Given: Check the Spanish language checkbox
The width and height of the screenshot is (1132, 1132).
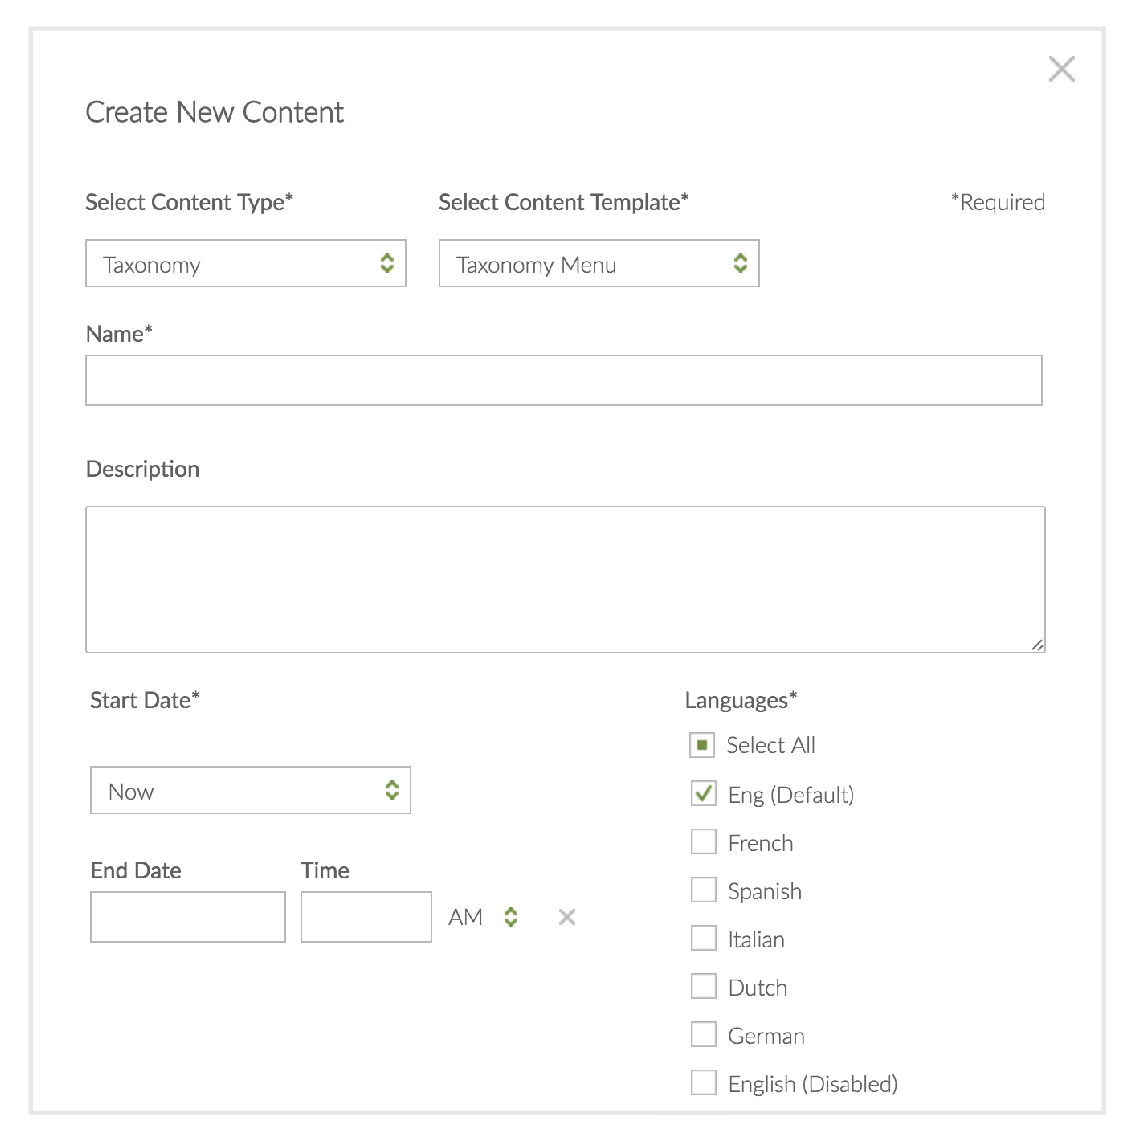Looking at the screenshot, I should point(704,890).
